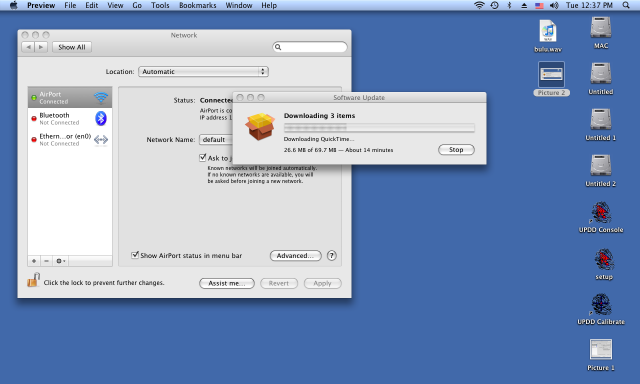
Task: Click the Revert button
Action: 279,283
